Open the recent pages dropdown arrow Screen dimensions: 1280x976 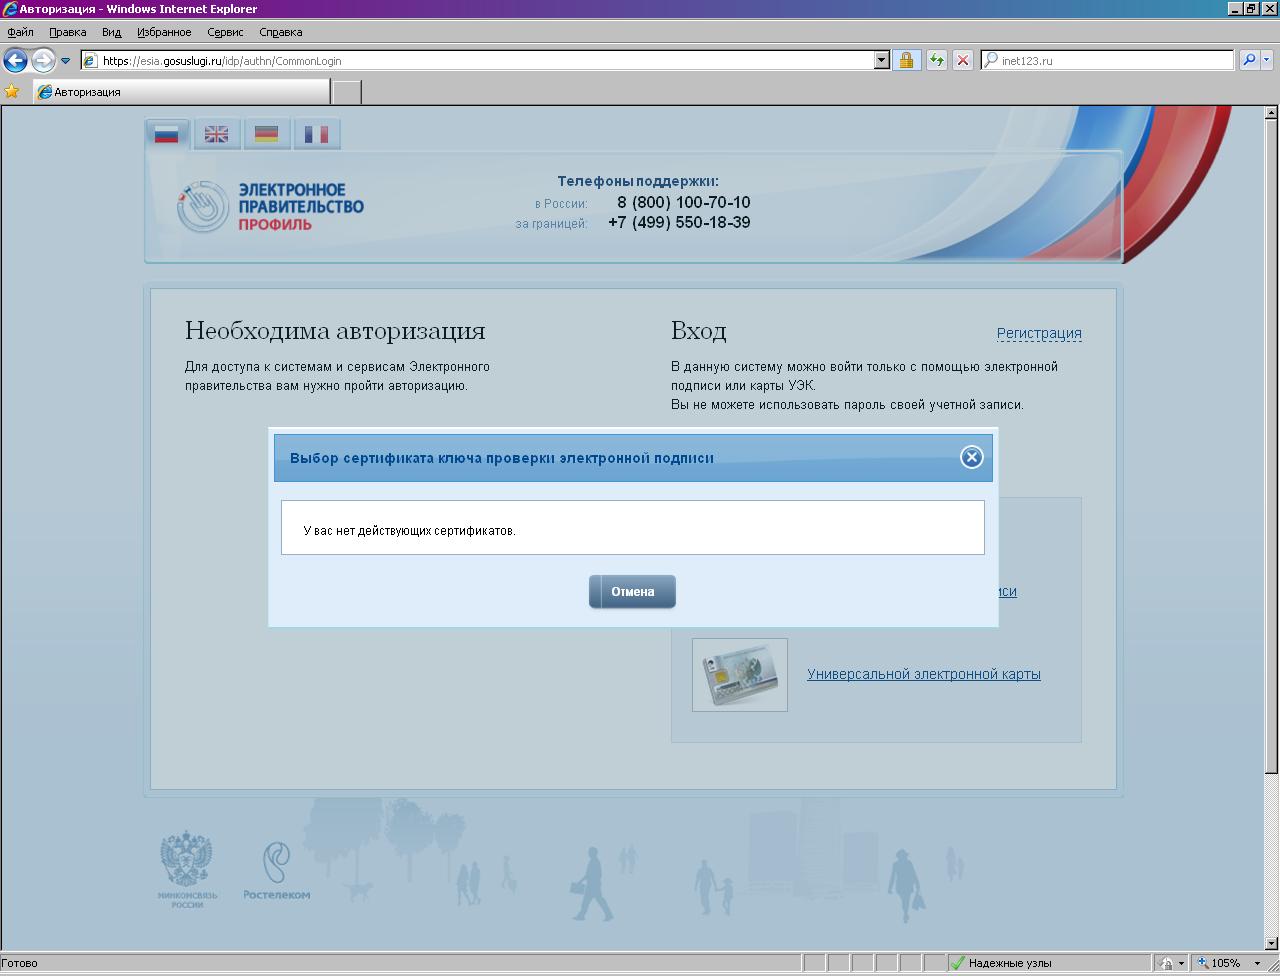coord(66,60)
